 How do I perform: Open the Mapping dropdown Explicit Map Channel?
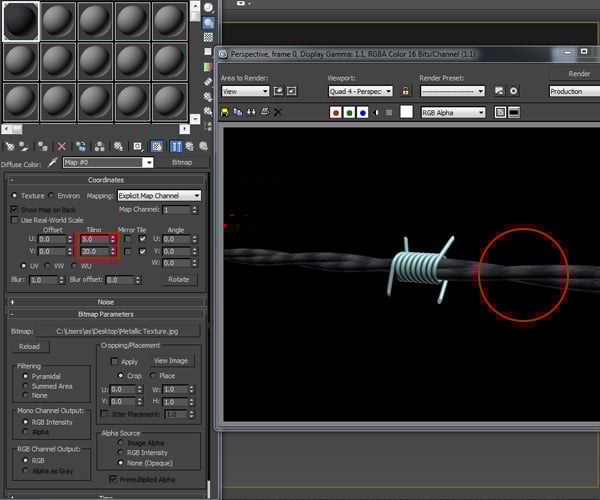(159, 196)
